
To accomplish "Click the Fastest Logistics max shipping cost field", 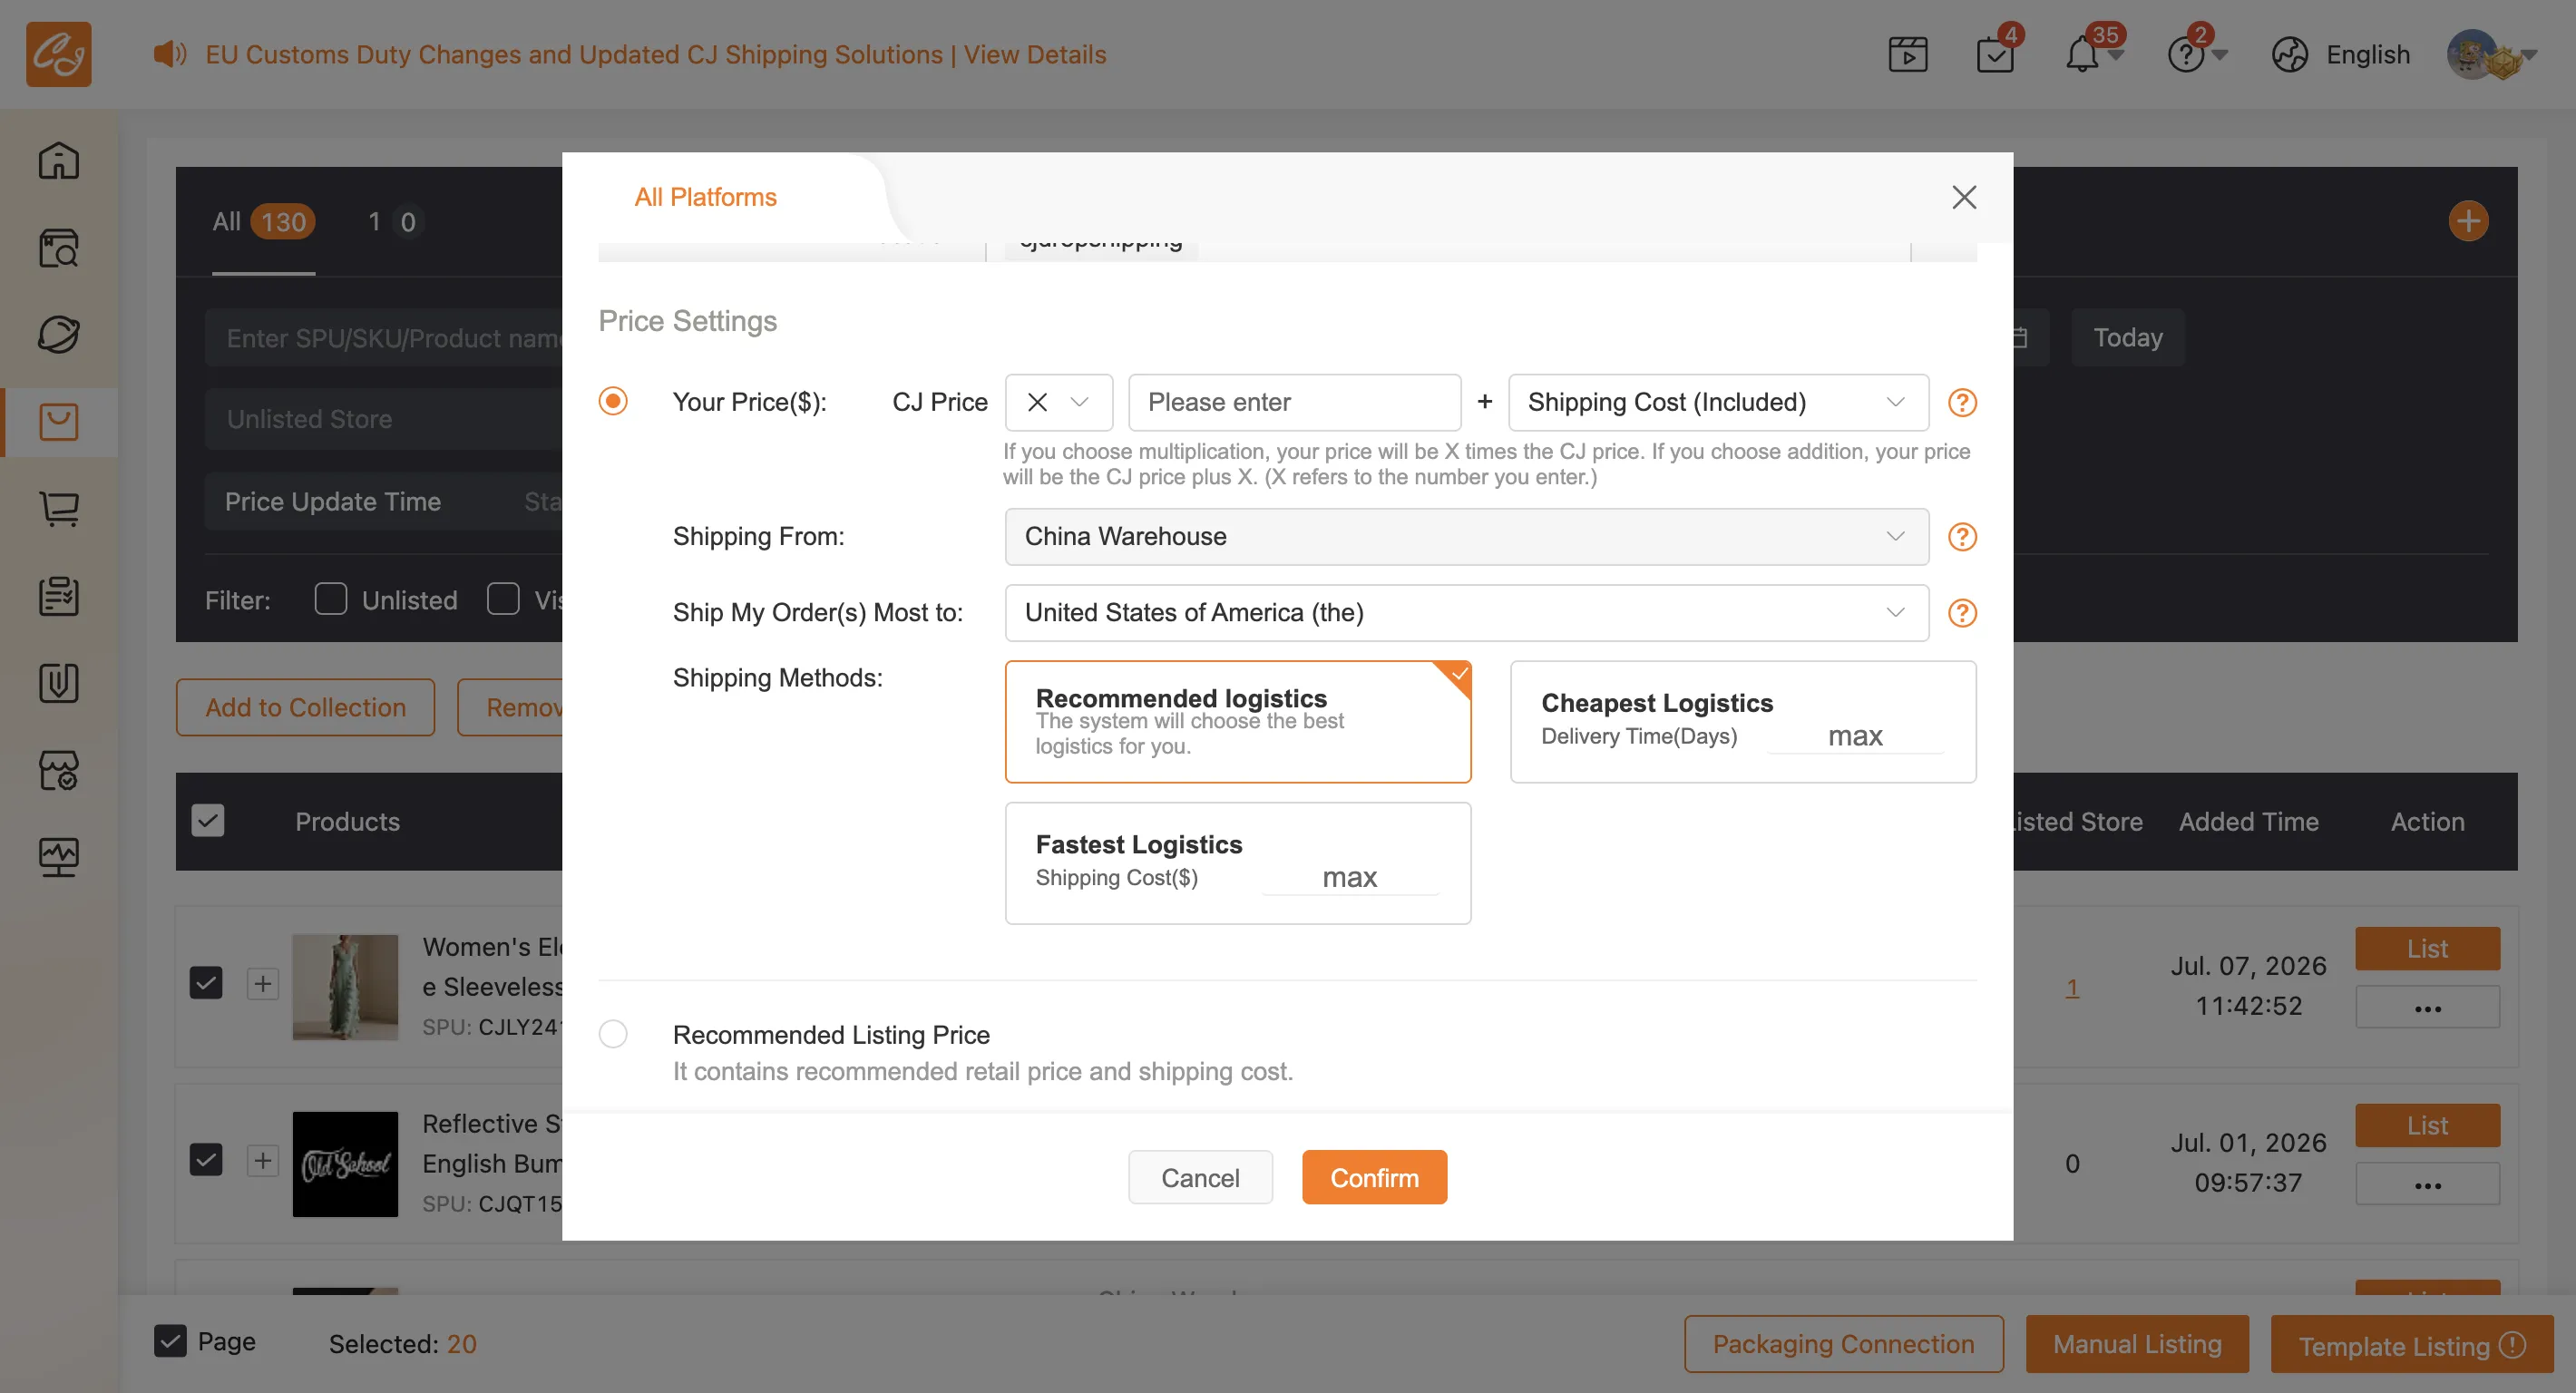I will tap(1350, 877).
